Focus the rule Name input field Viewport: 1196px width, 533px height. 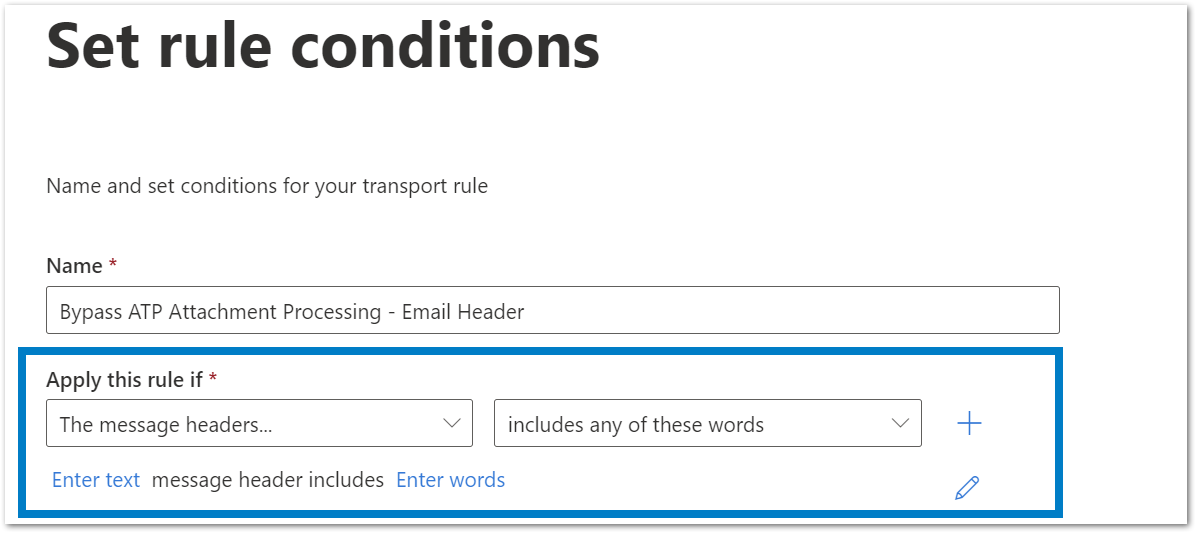(x=553, y=310)
